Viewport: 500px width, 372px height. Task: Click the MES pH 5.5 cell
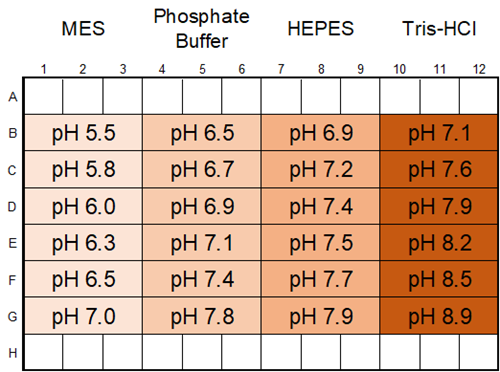[x=83, y=133]
